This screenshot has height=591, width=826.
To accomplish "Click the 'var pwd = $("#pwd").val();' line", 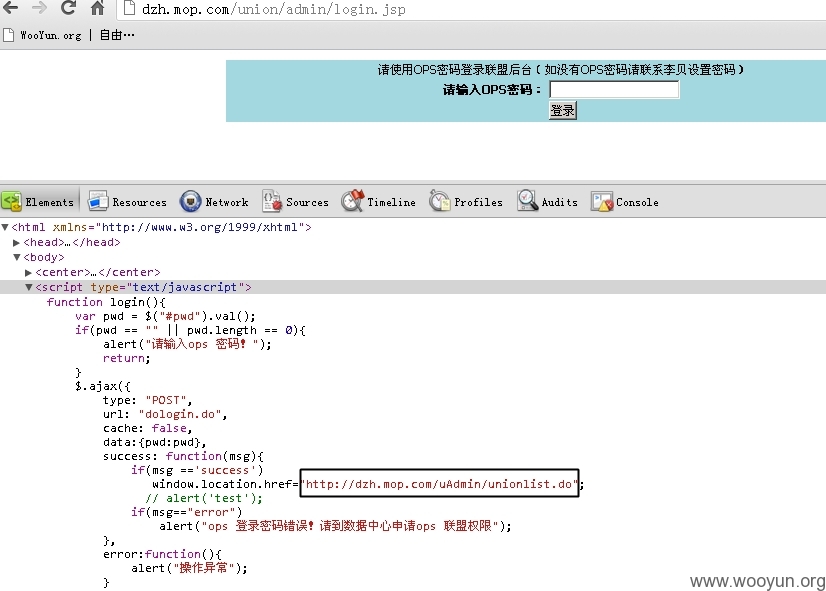I will (x=165, y=316).
